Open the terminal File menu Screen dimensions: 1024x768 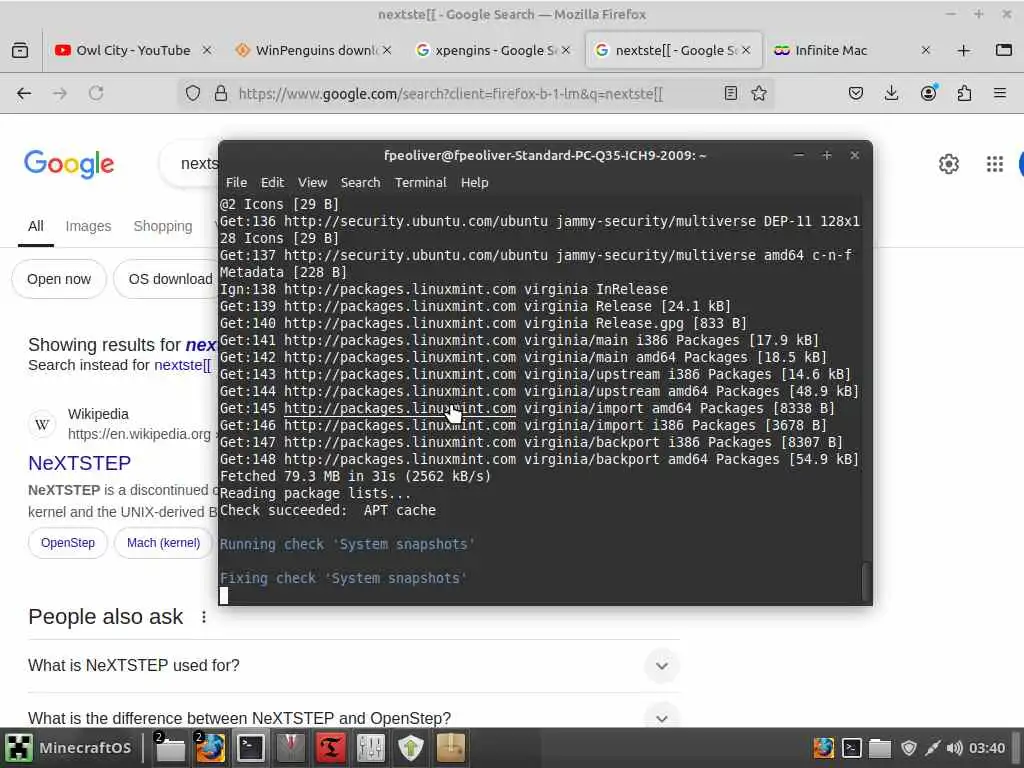[236, 183]
